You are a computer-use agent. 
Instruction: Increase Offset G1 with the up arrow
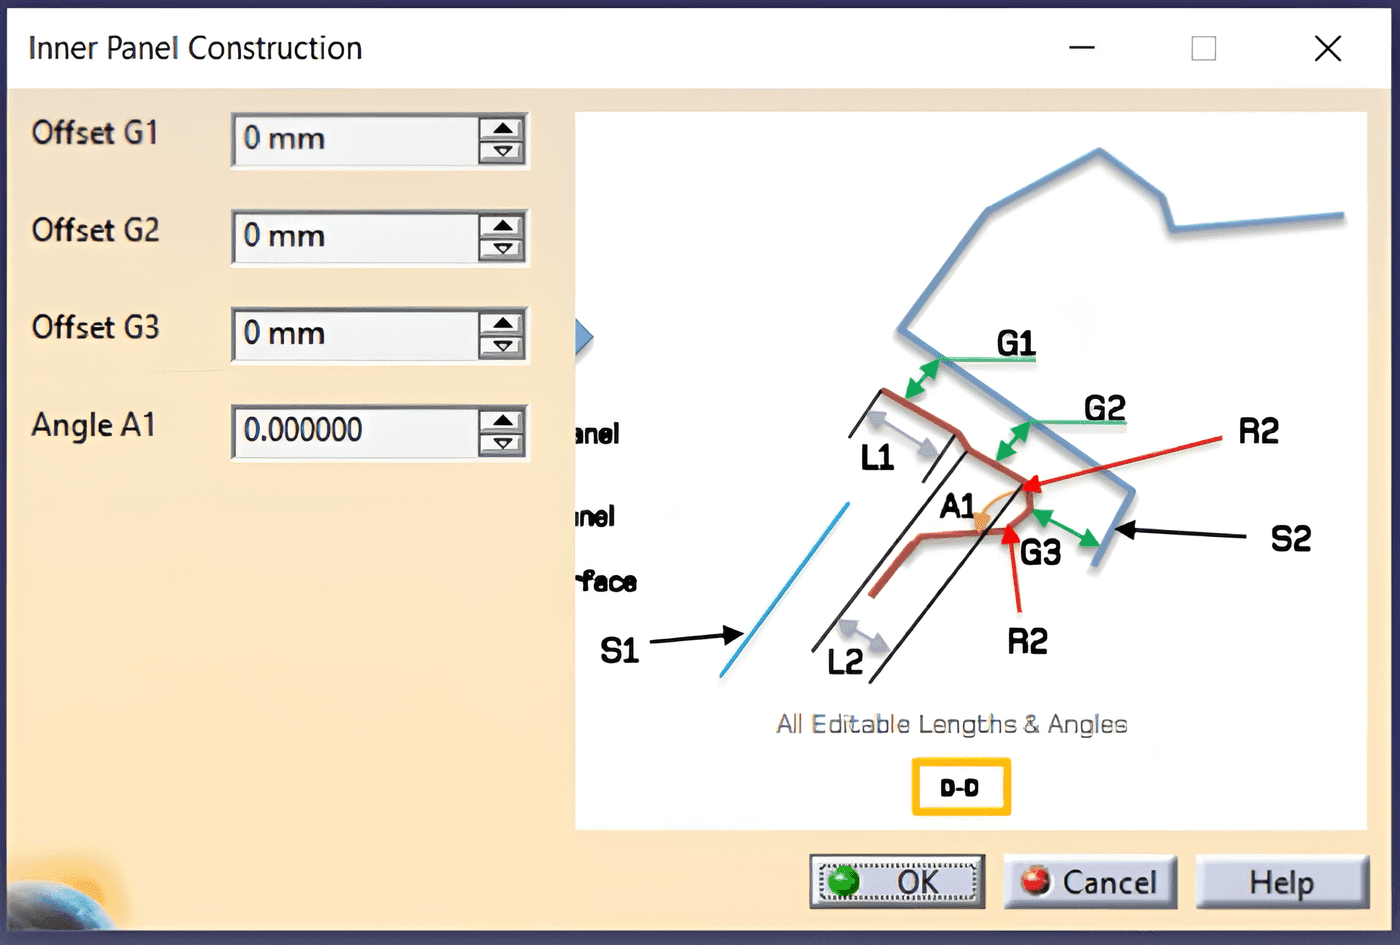[502, 129]
